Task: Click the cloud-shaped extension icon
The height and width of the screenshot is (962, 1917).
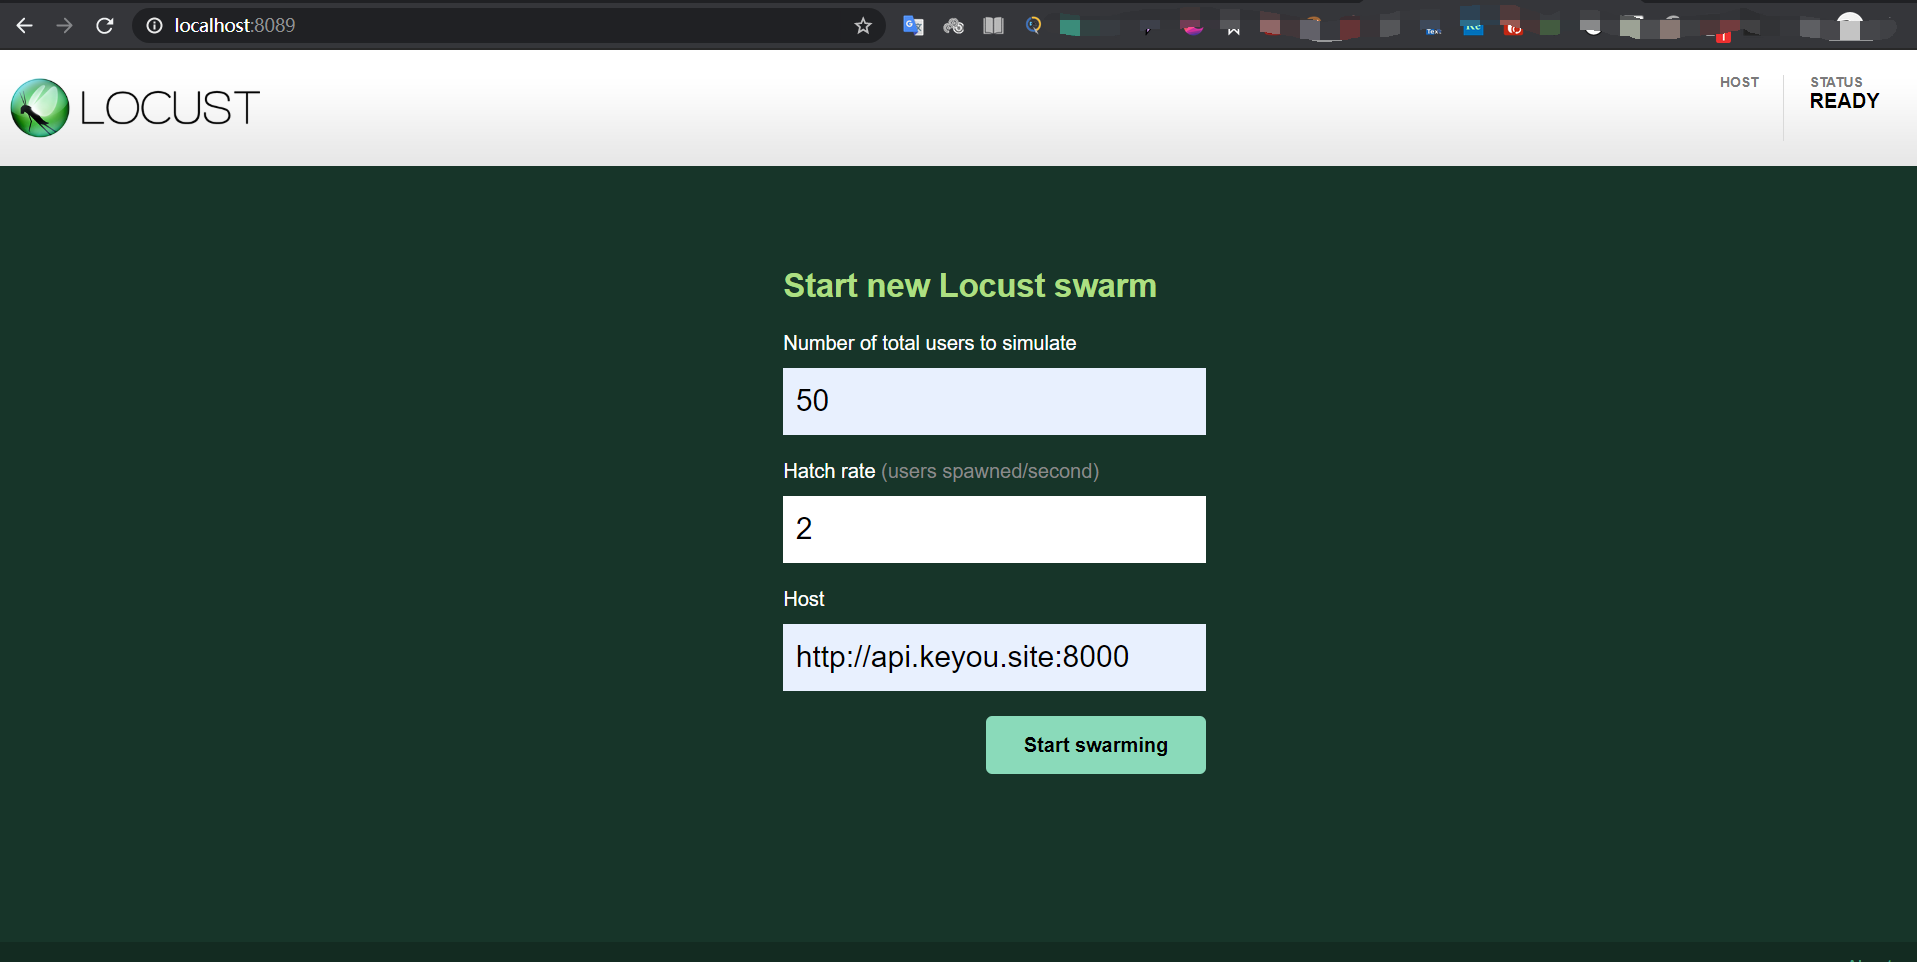Action: [953, 26]
